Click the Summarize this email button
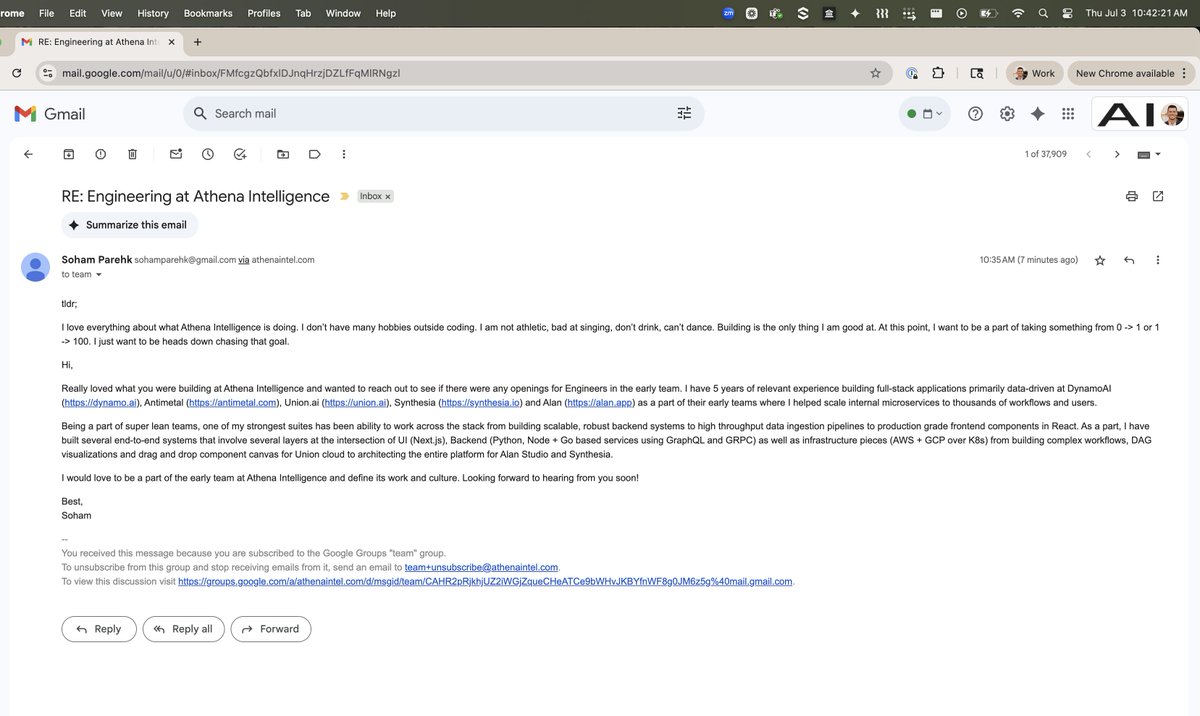This screenshot has width=1200, height=716. 128,225
